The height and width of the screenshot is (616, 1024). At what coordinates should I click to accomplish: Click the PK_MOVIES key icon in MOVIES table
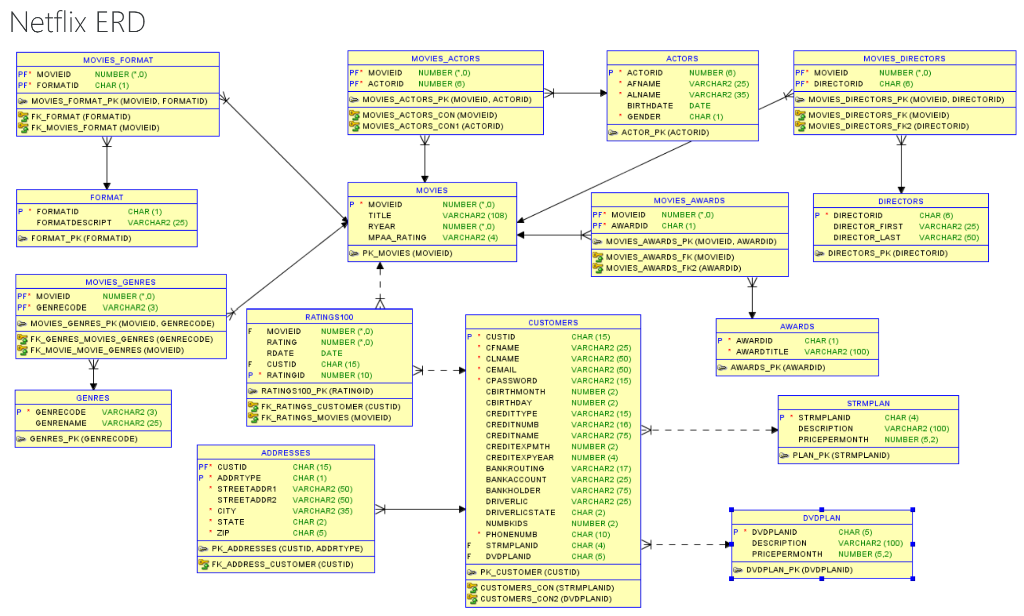(x=355, y=253)
